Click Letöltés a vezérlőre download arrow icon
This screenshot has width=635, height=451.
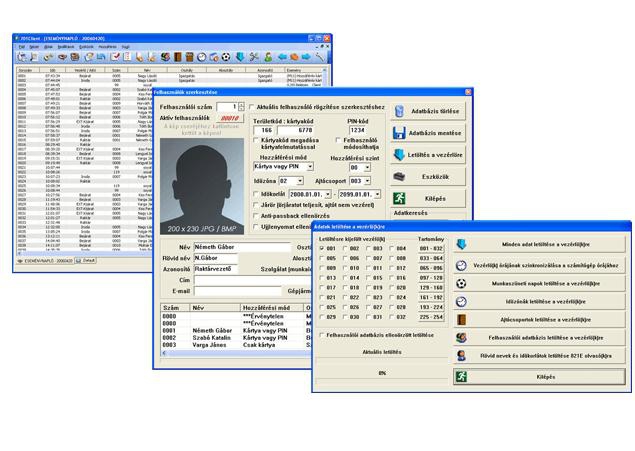[x=400, y=155]
